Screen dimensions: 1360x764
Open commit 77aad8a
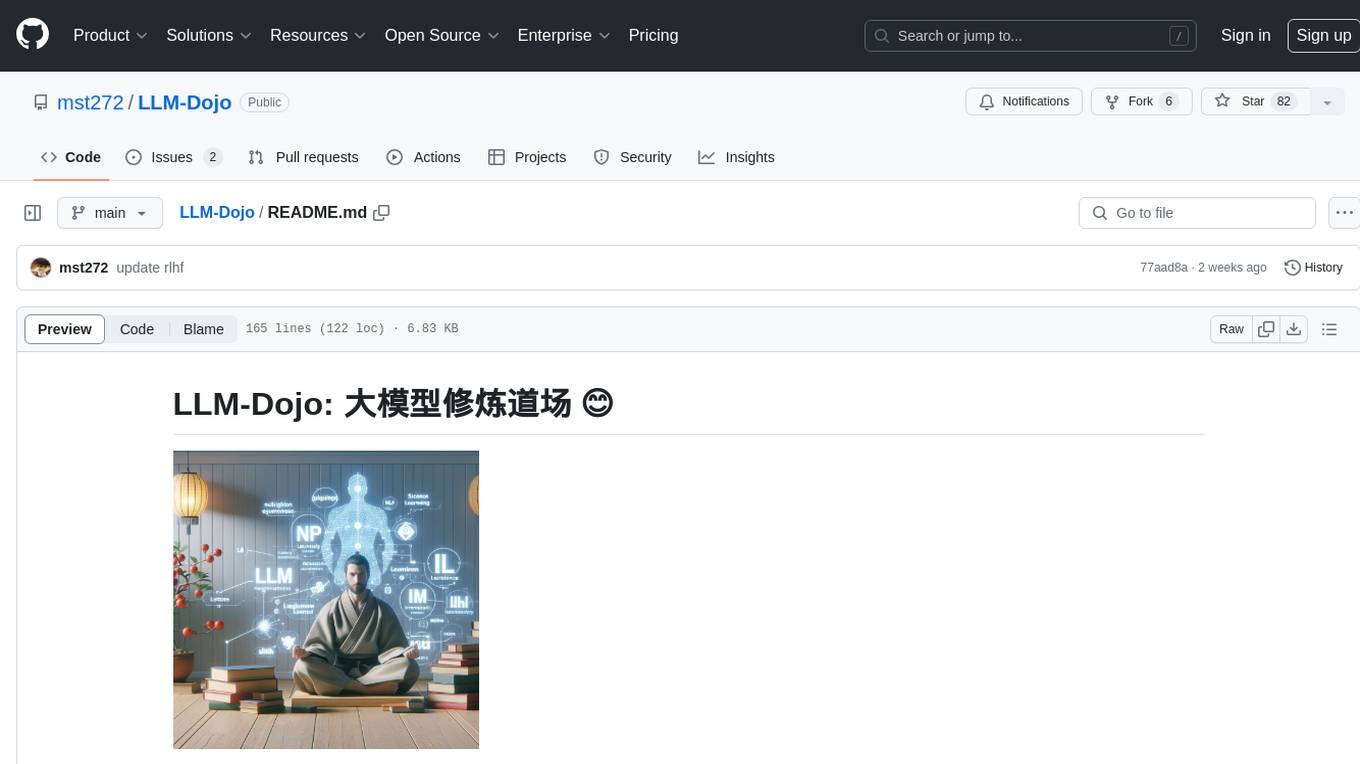(1163, 268)
